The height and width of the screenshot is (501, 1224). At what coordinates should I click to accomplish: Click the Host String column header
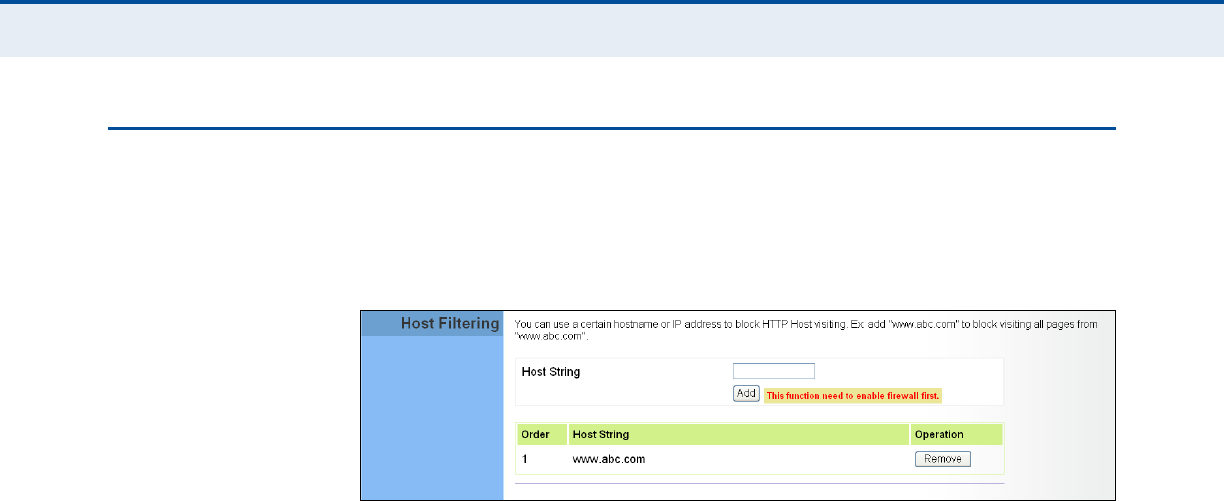pos(738,434)
